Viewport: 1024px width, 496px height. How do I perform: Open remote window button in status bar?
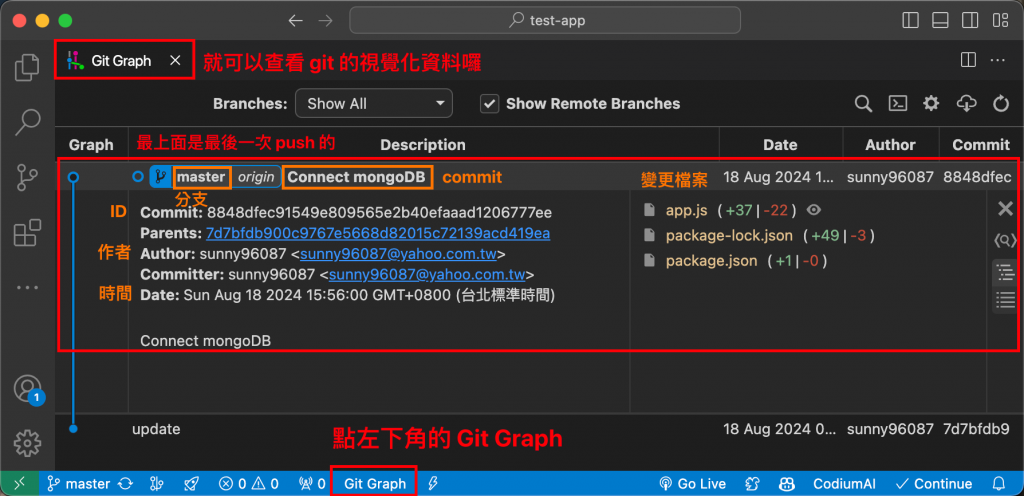point(20,484)
